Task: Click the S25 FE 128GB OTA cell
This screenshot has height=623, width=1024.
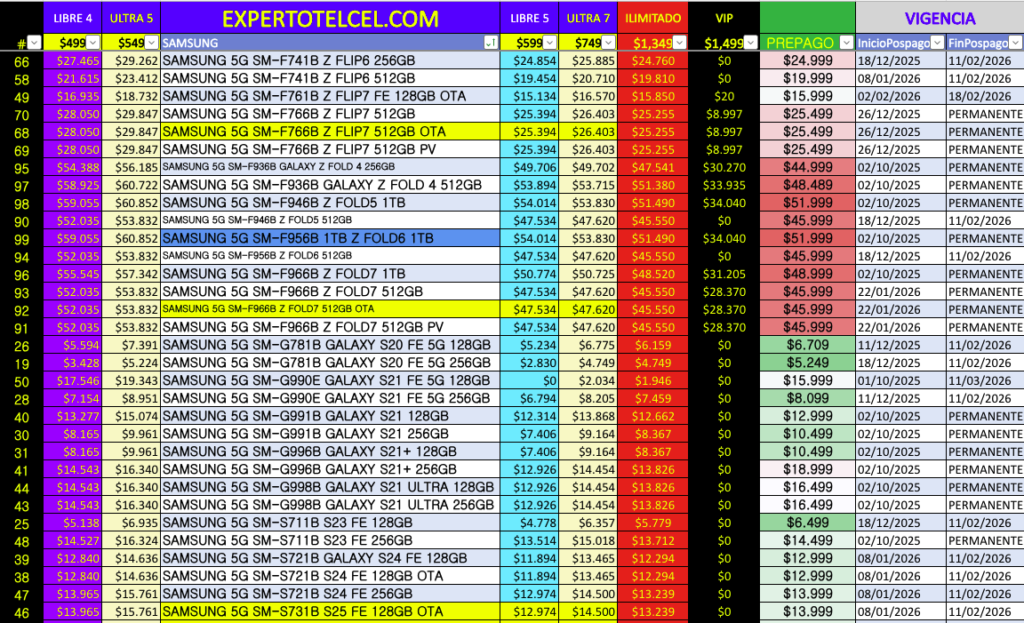Action: coord(330,611)
